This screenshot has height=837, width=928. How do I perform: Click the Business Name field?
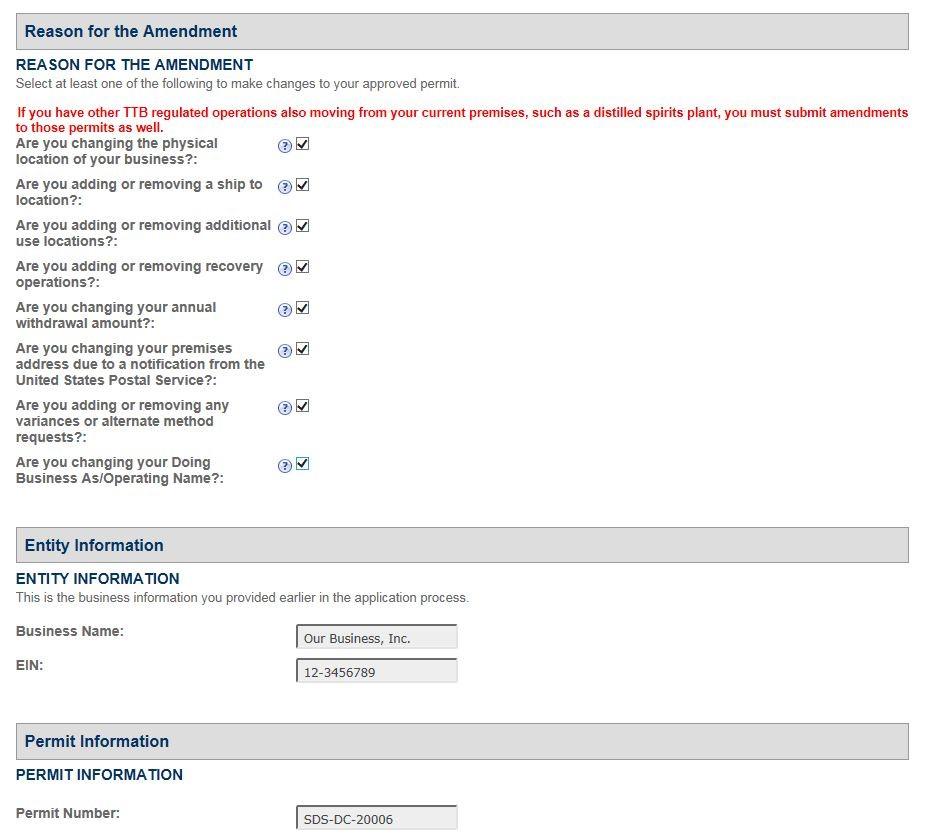point(377,638)
